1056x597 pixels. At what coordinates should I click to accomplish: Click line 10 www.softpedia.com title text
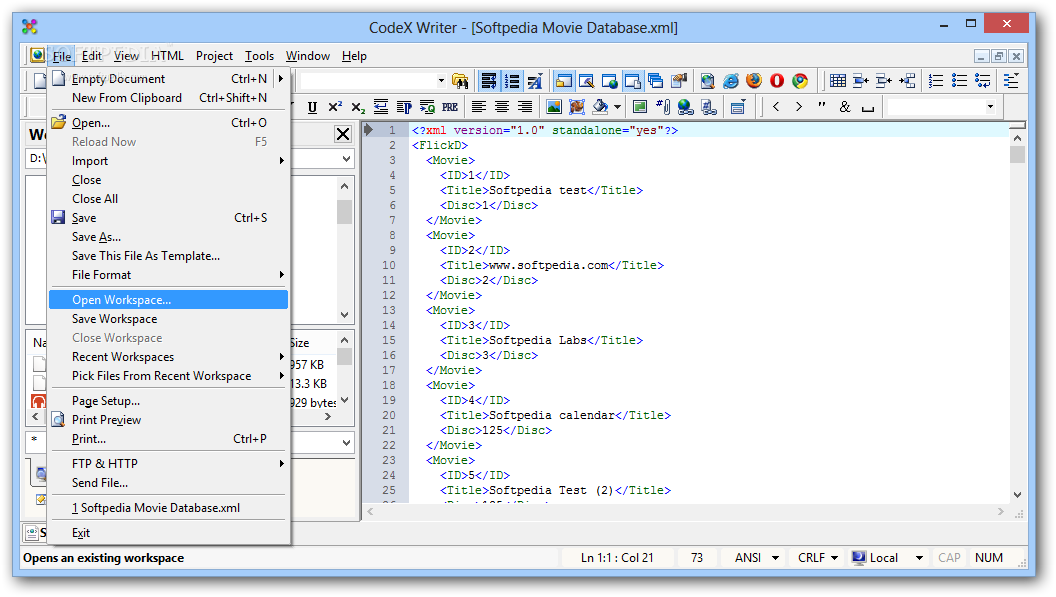click(x=548, y=265)
